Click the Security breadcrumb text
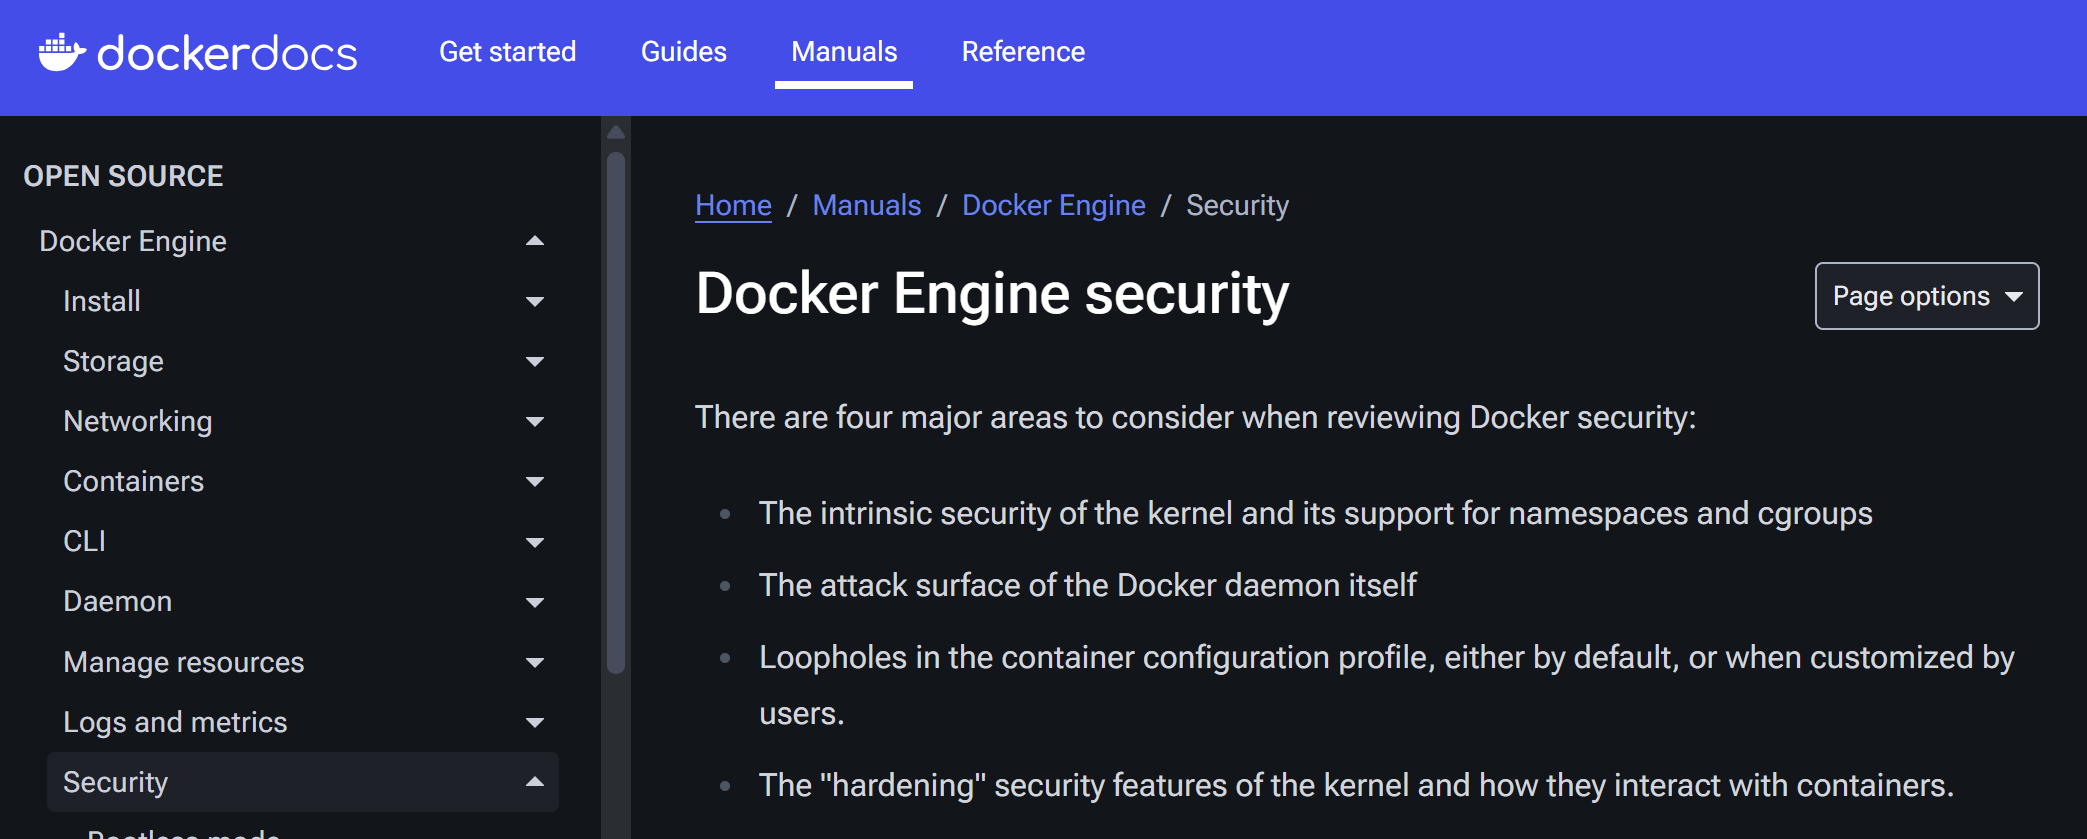Viewport: 2087px width, 839px height. (x=1237, y=205)
